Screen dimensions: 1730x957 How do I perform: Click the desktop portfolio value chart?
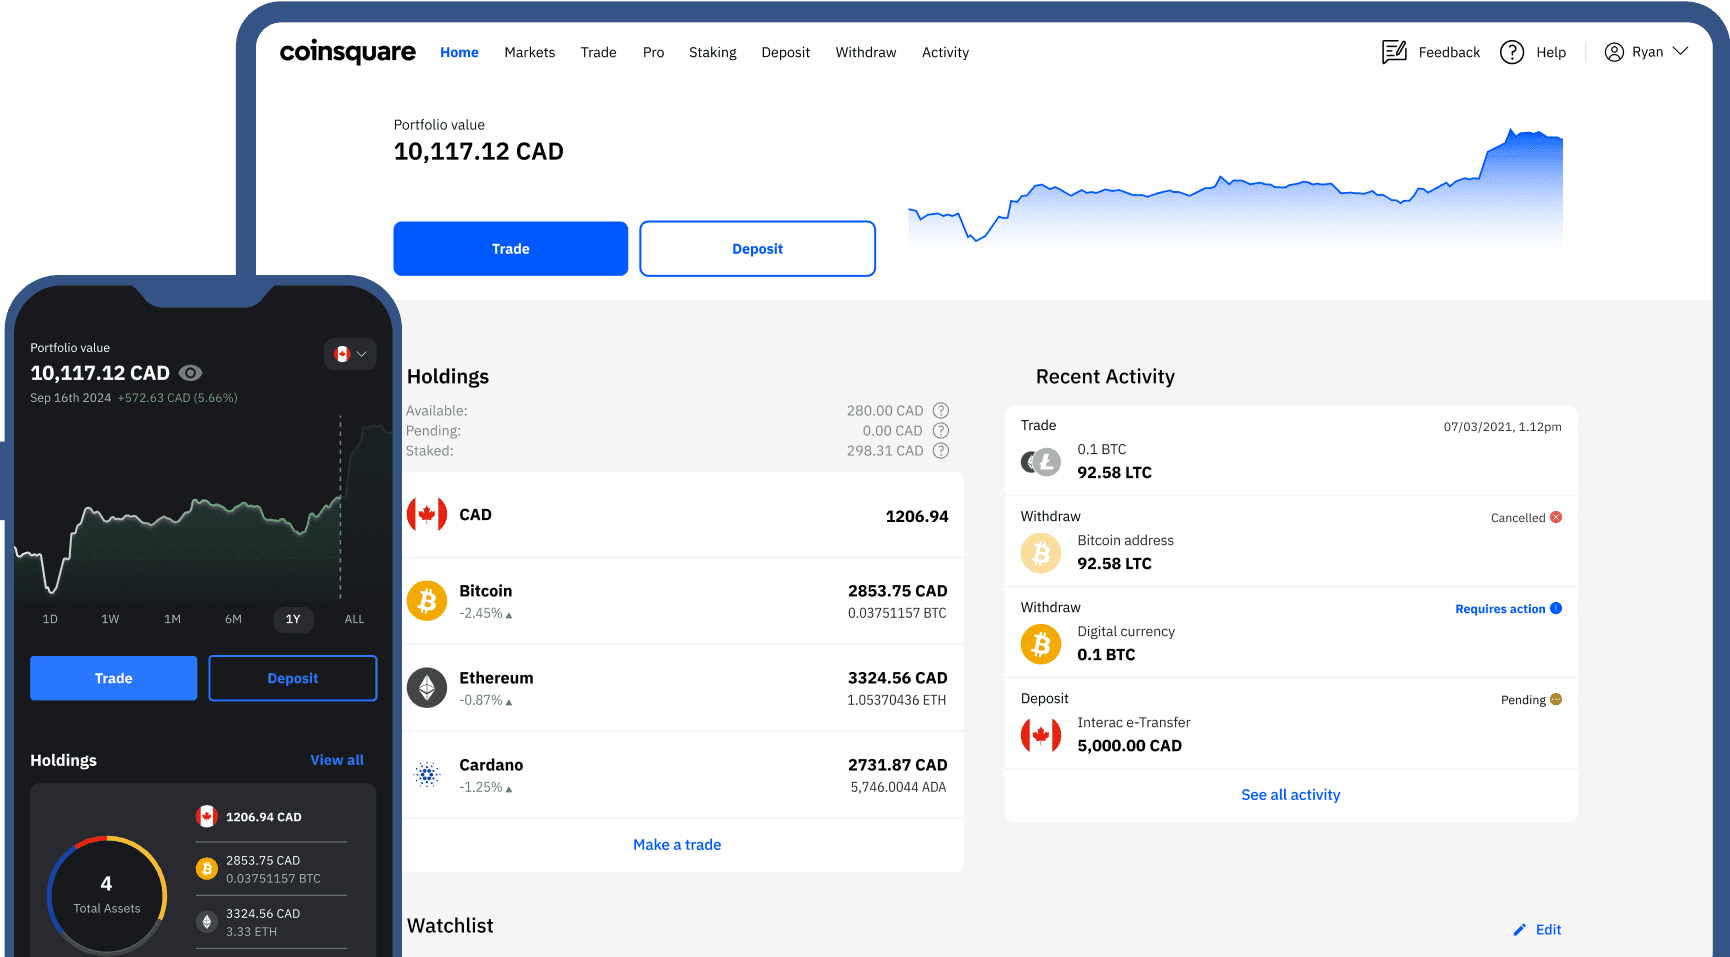pos(1235,188)
